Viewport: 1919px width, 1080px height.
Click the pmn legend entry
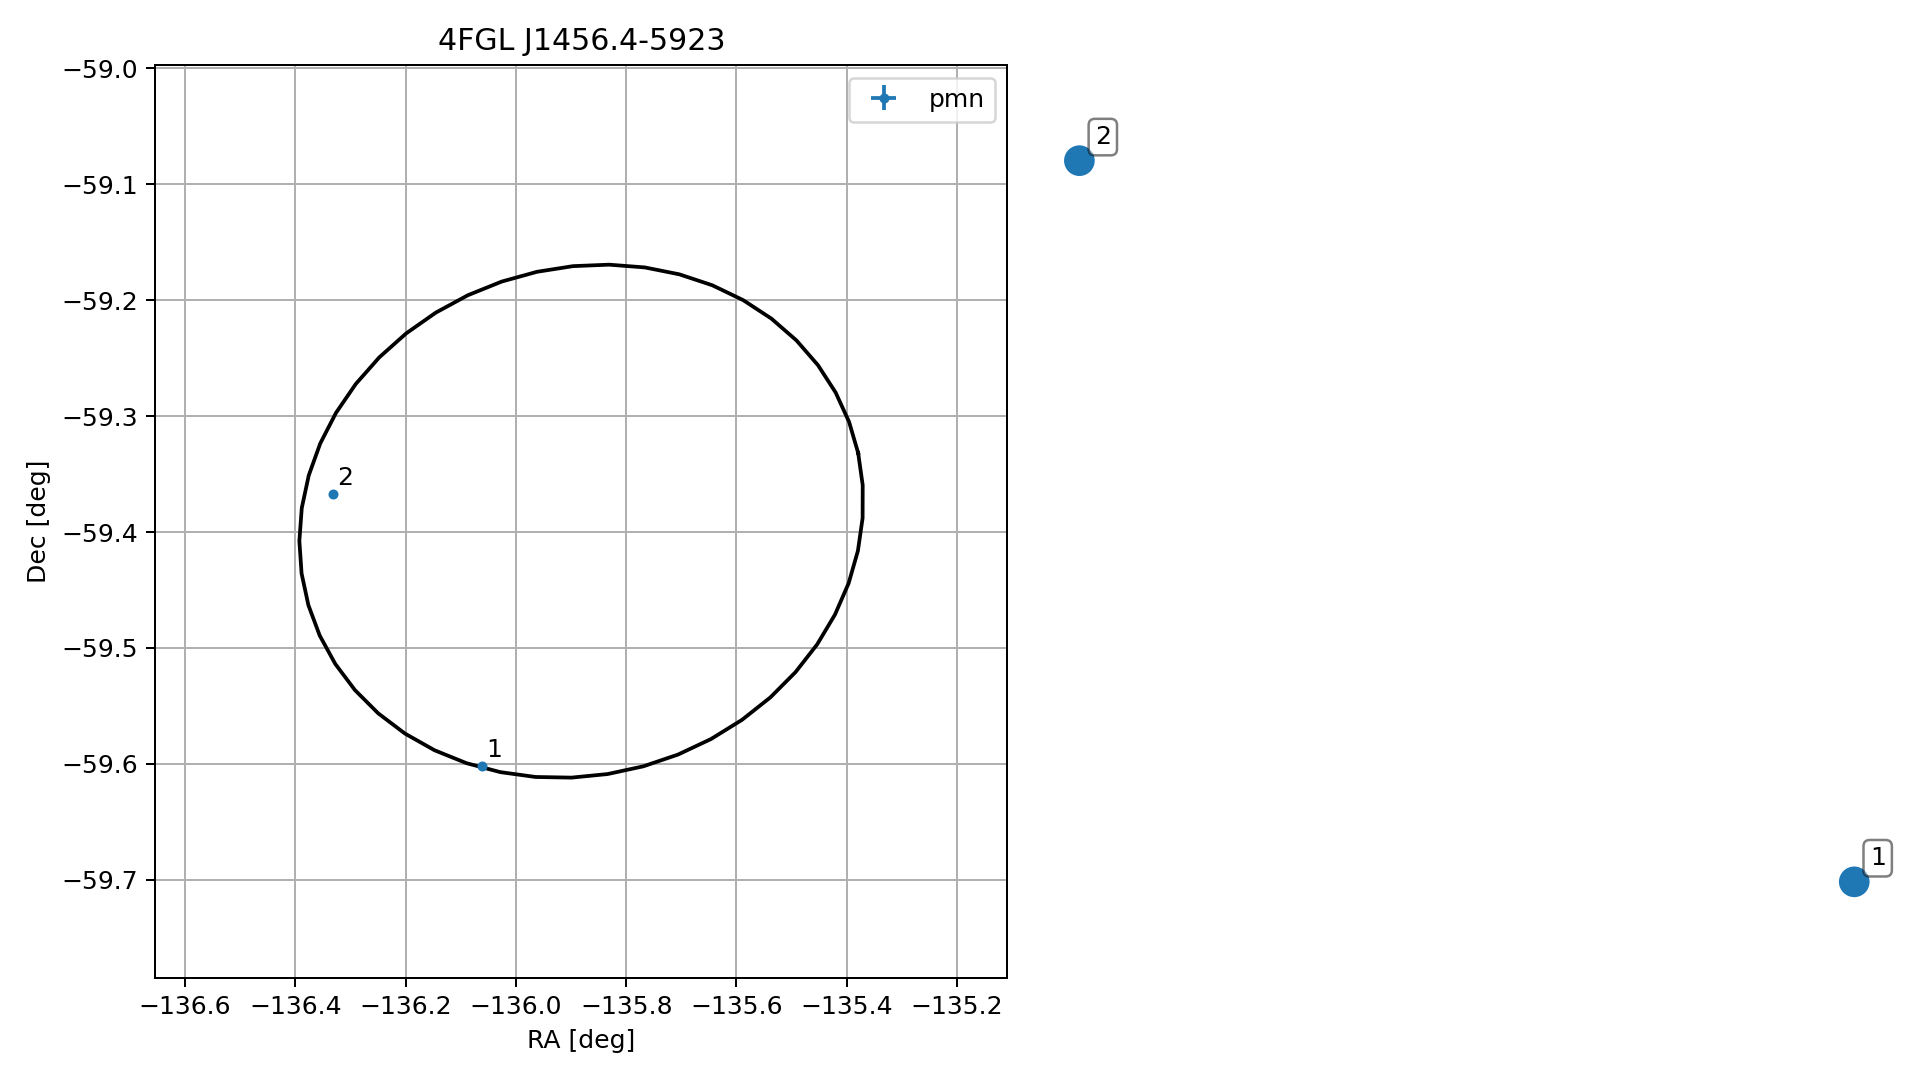[922, 99]
